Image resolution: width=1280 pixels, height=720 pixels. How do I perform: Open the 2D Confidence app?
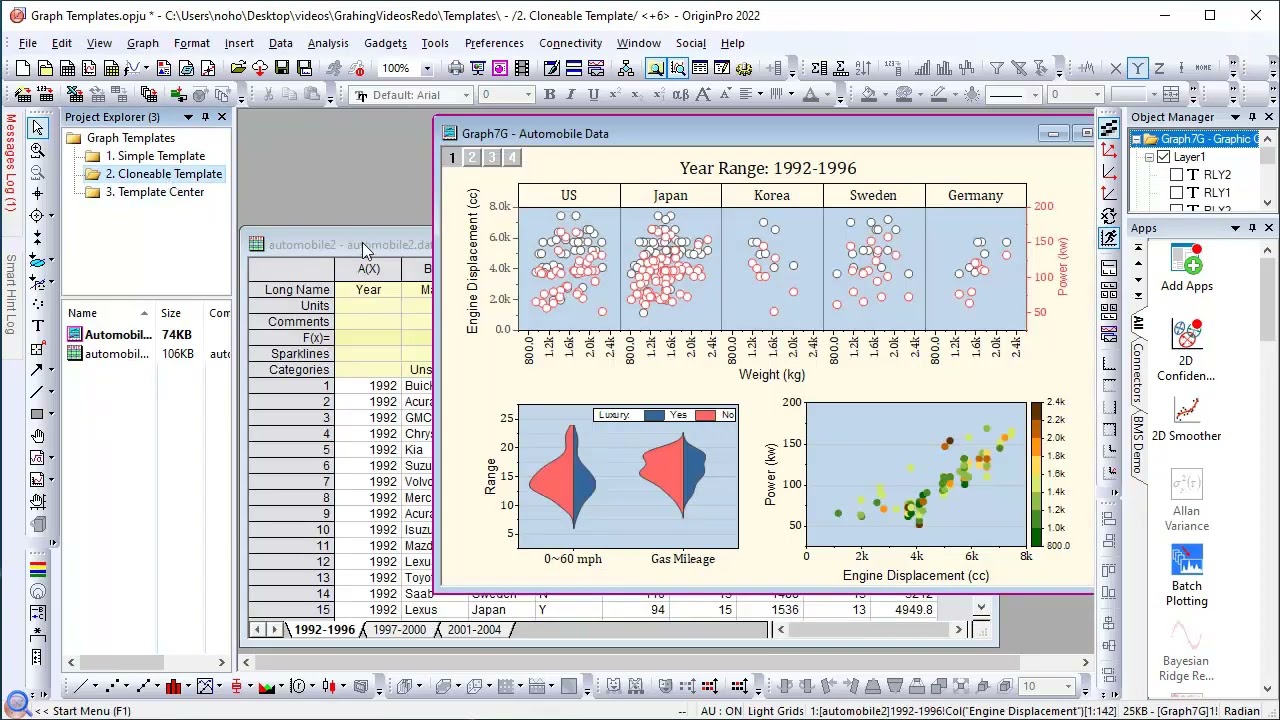pos(1186,350)
